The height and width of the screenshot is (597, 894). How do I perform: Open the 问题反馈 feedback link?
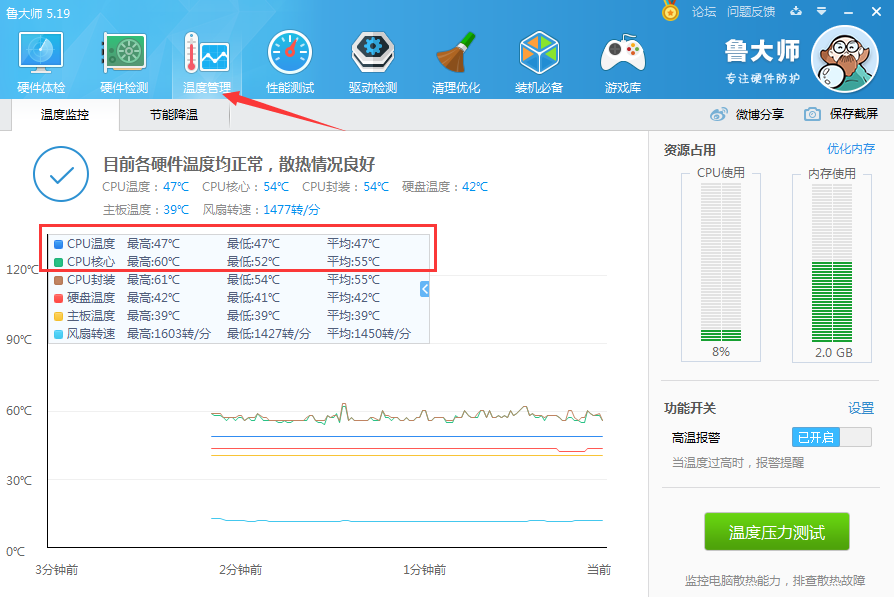click(x=751, y=11)
